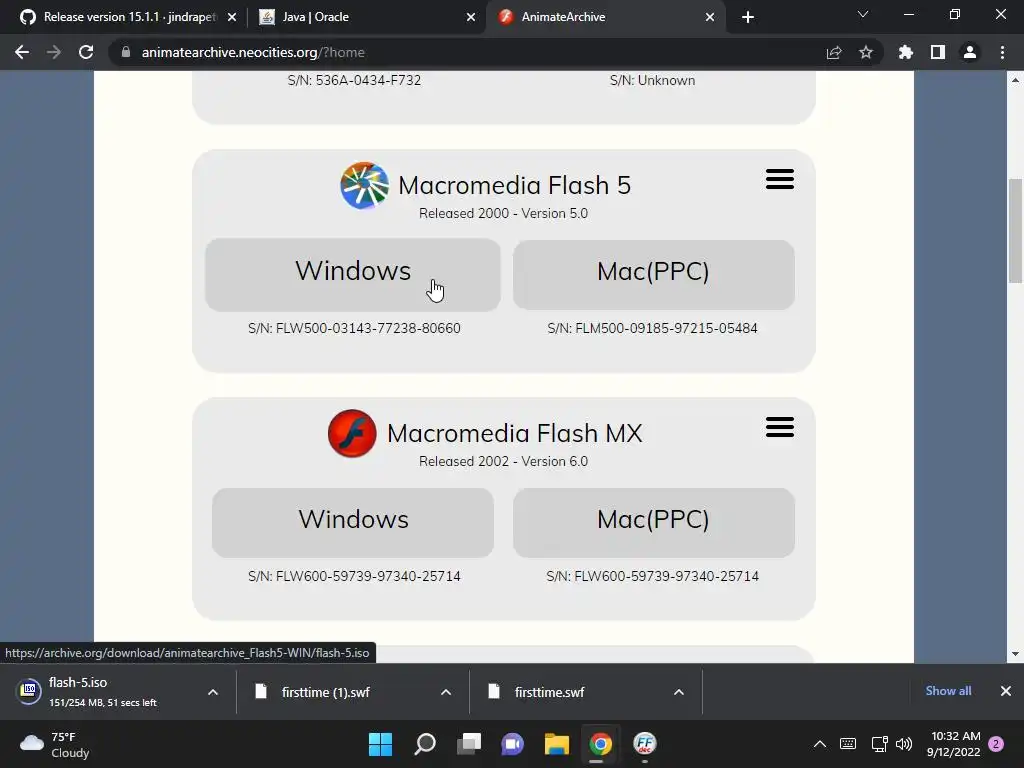
Task: Close the downloads bar
Action: tap(1006, 691)
